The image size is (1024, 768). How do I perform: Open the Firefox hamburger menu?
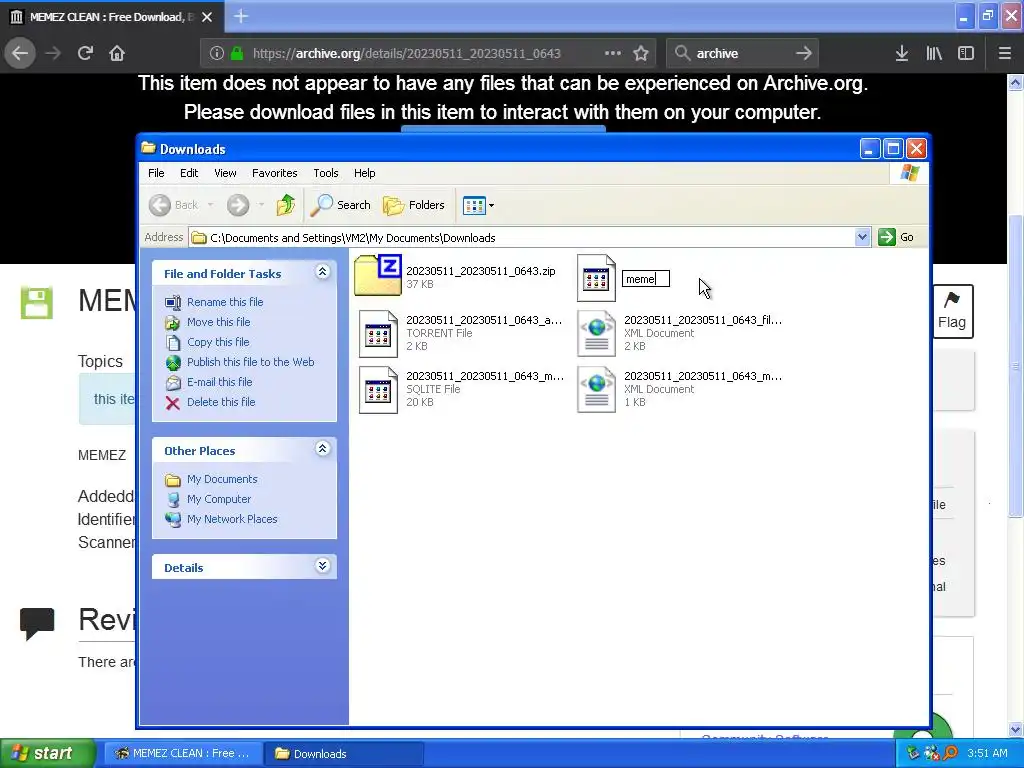click(x=1004, y=53)
